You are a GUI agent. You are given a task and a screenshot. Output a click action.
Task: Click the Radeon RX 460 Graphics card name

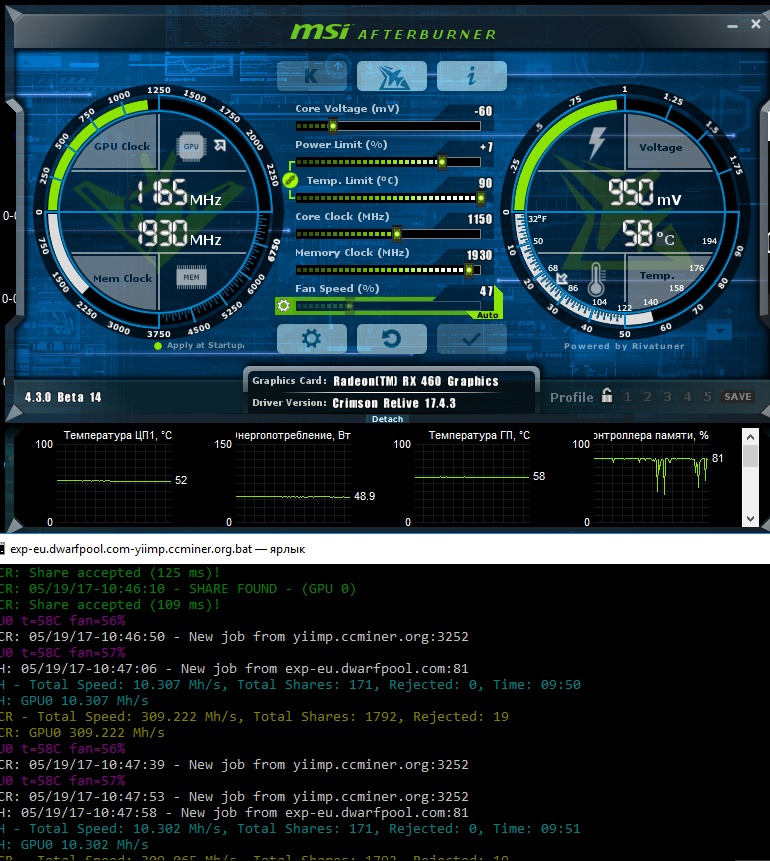click(x=416, y=381)
